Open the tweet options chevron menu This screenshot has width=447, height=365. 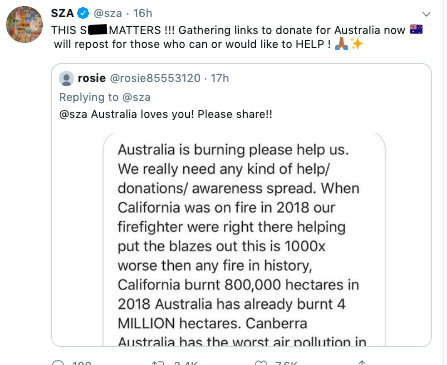pos(426,14)
